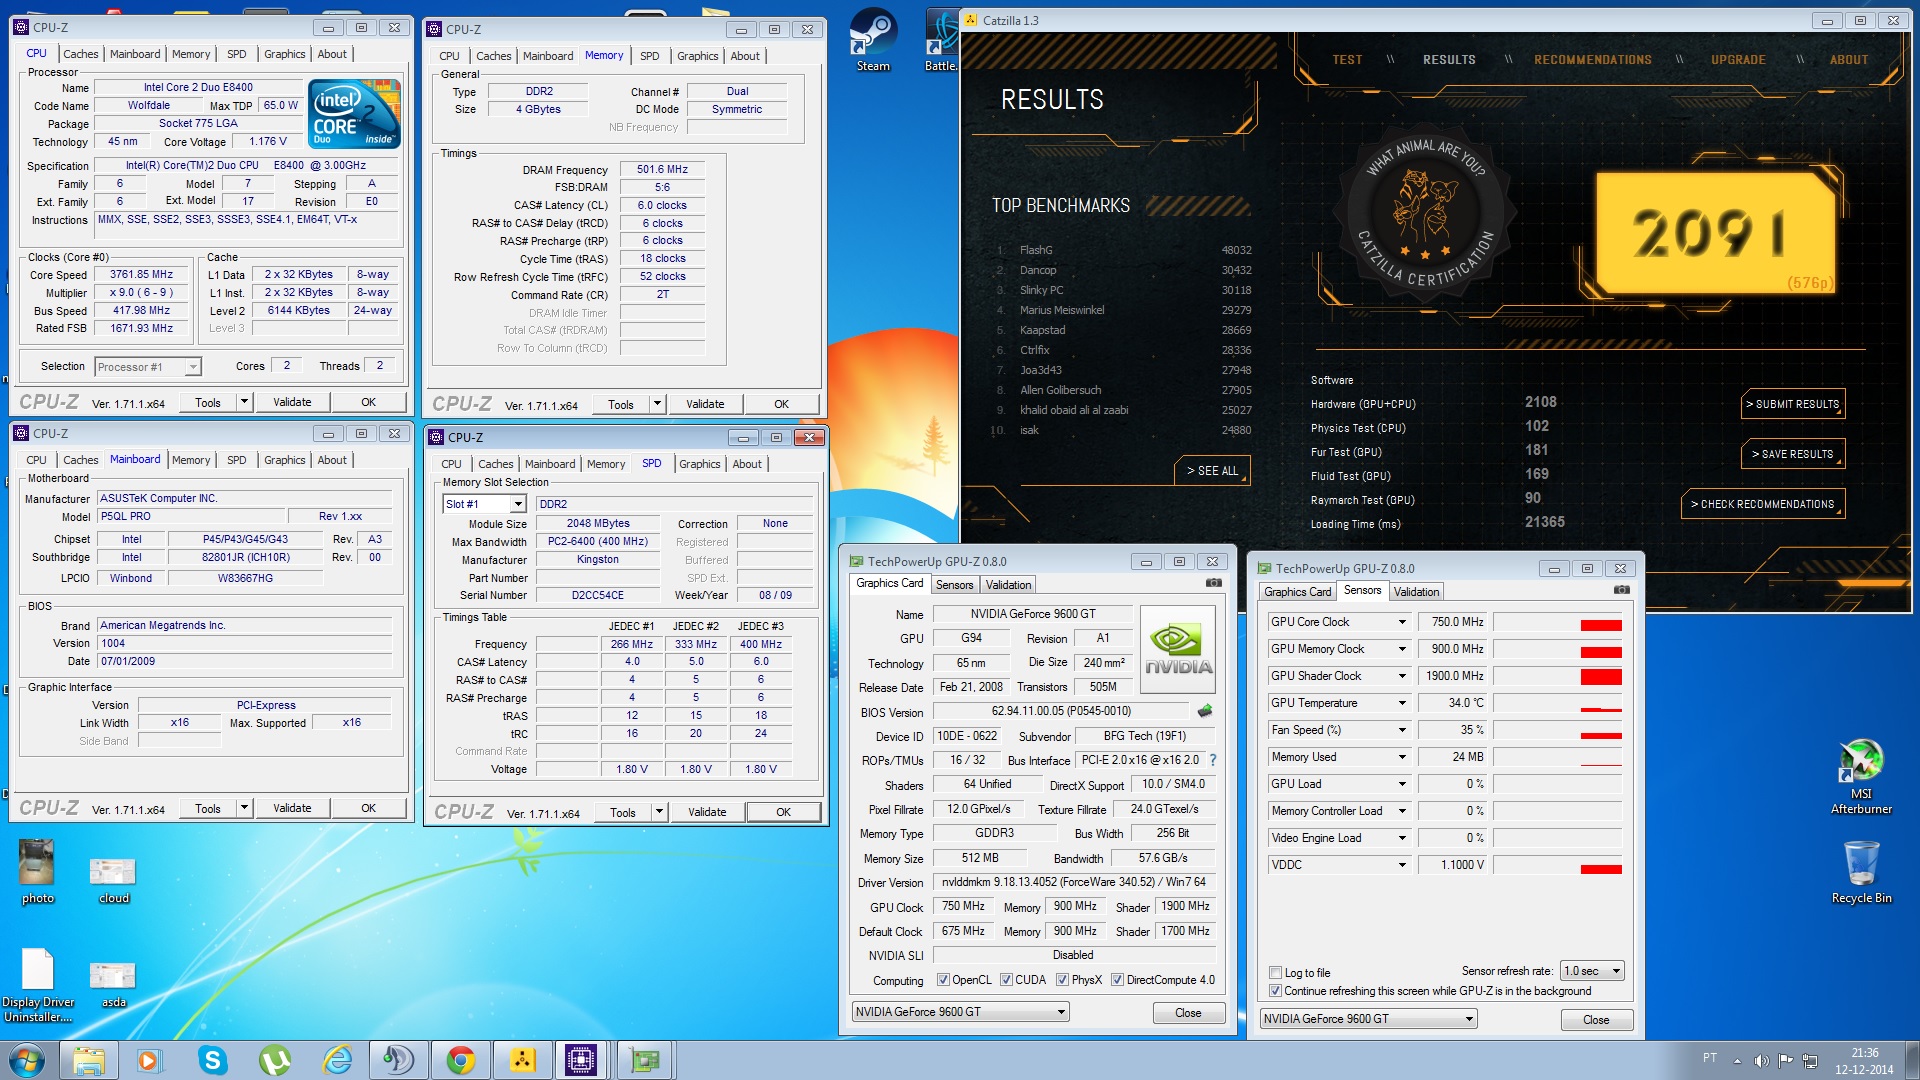Image resolution: width=1920 pixels, height=1080 pixels.
Task: Open the Sensor refresh rate dropdown
Action: [x=1592, y=971]
